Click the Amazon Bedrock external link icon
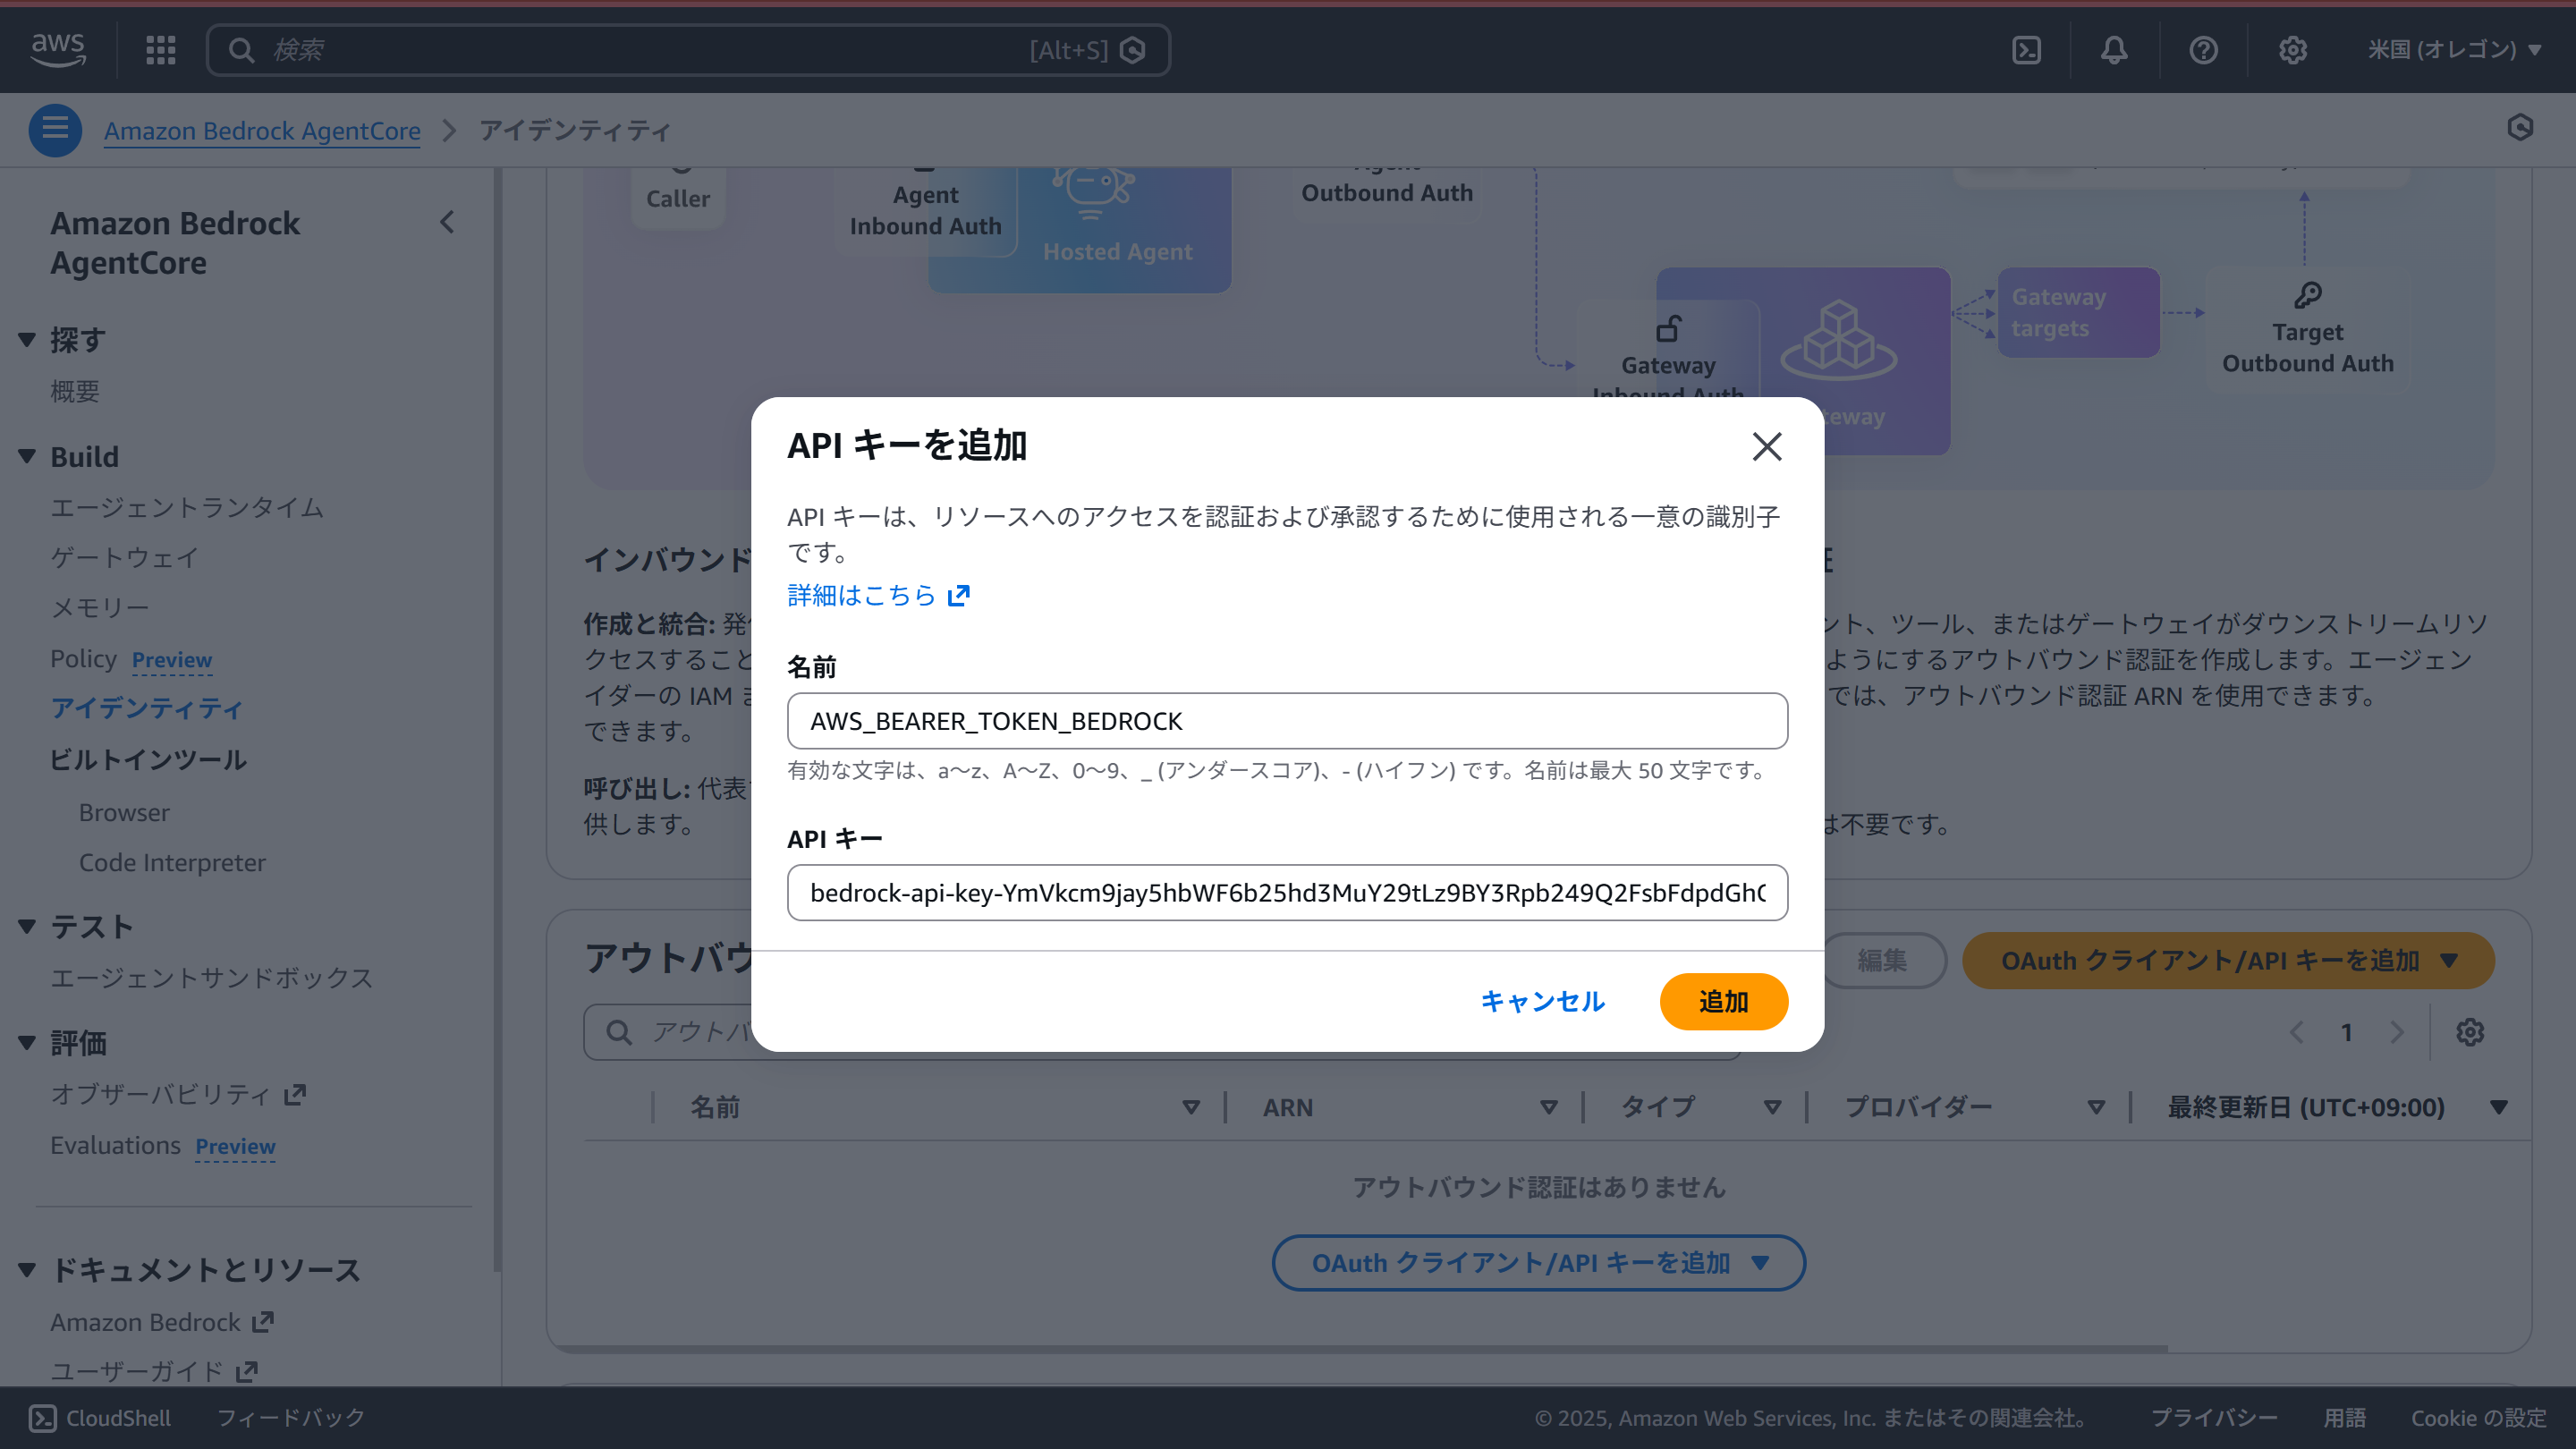The height and width of the screenshot is (1449, 2576). coord(263,1322)
